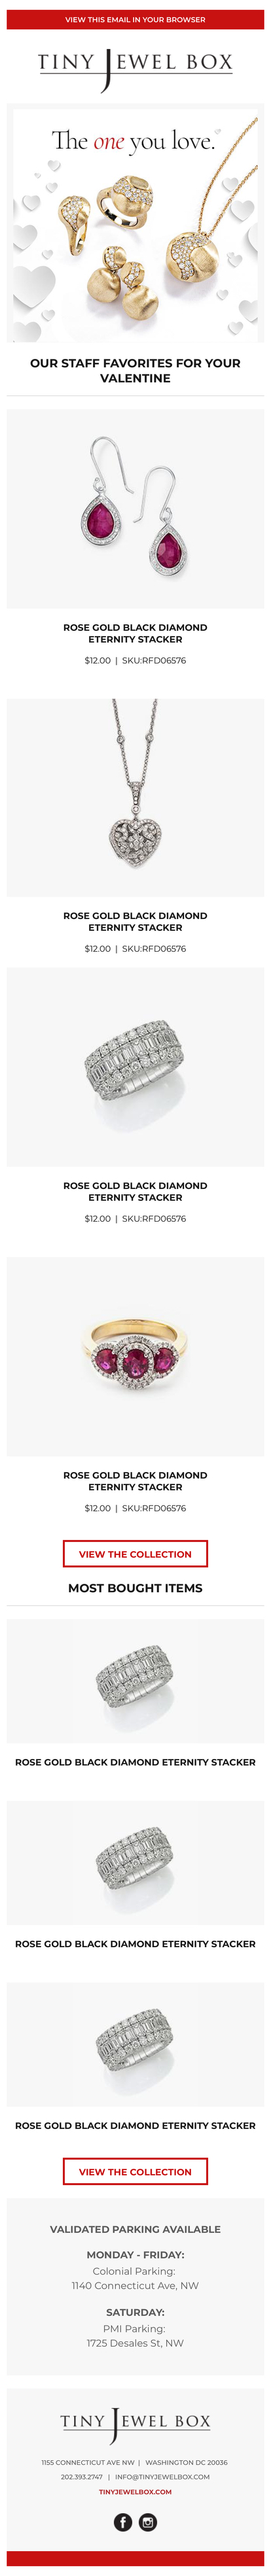
Task: Click 'View this email in your browser'
Action: (135, 19)
